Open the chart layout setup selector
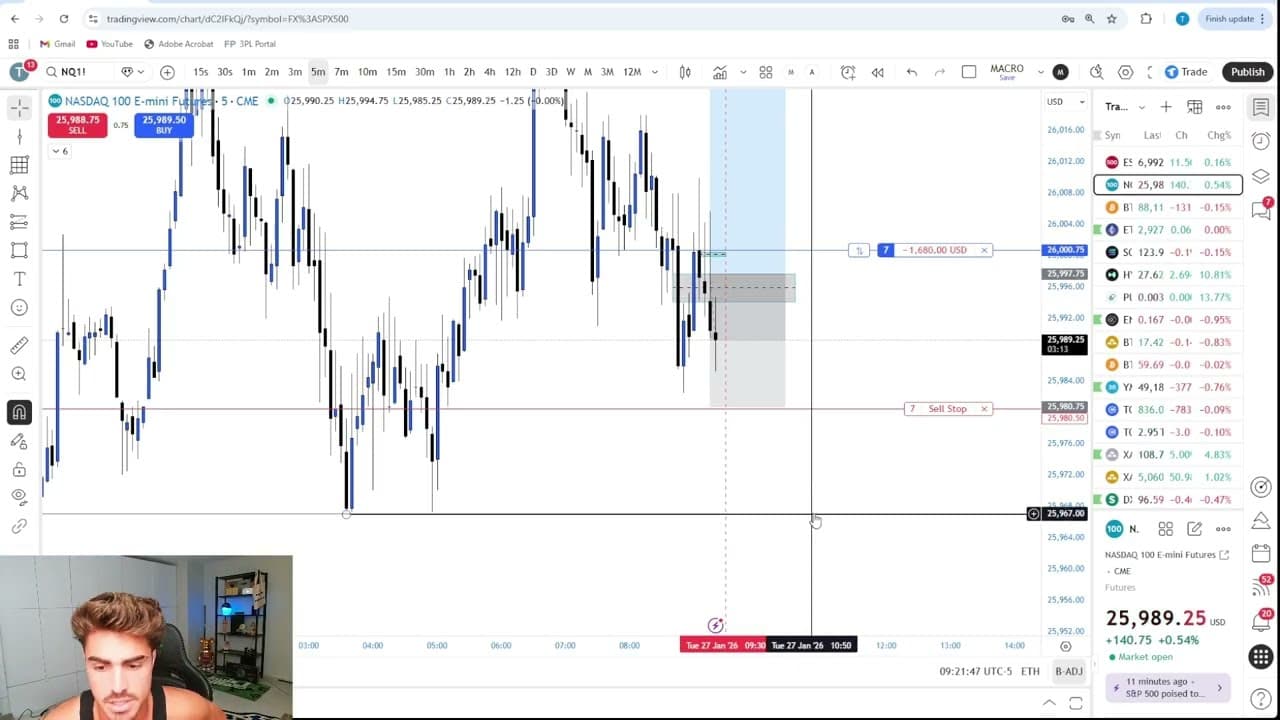This screenshot has height=720, width=1280. point(969,72)
